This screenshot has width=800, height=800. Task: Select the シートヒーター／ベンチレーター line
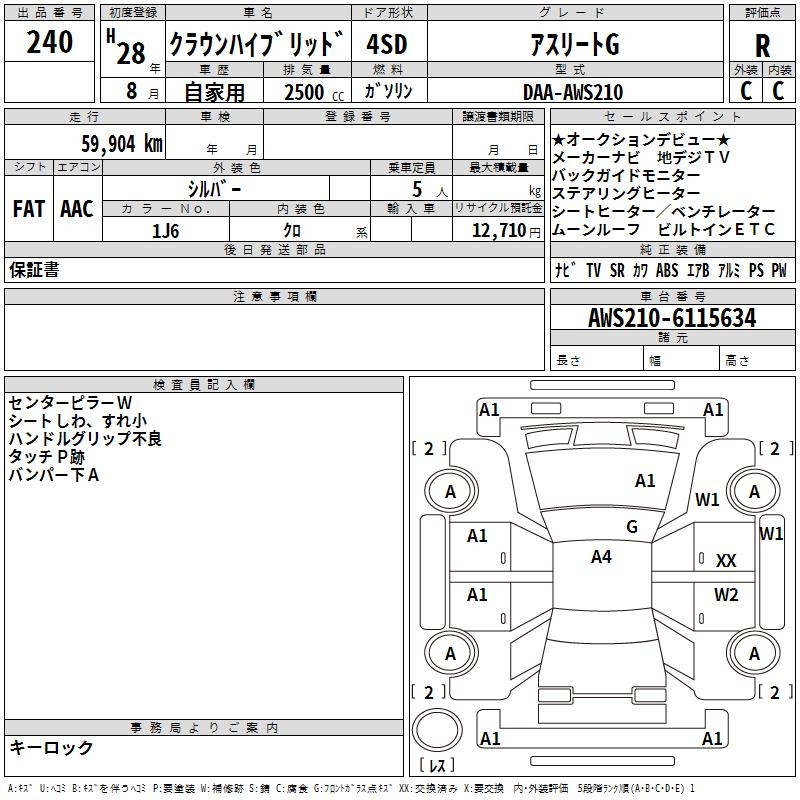coord(663,211)
